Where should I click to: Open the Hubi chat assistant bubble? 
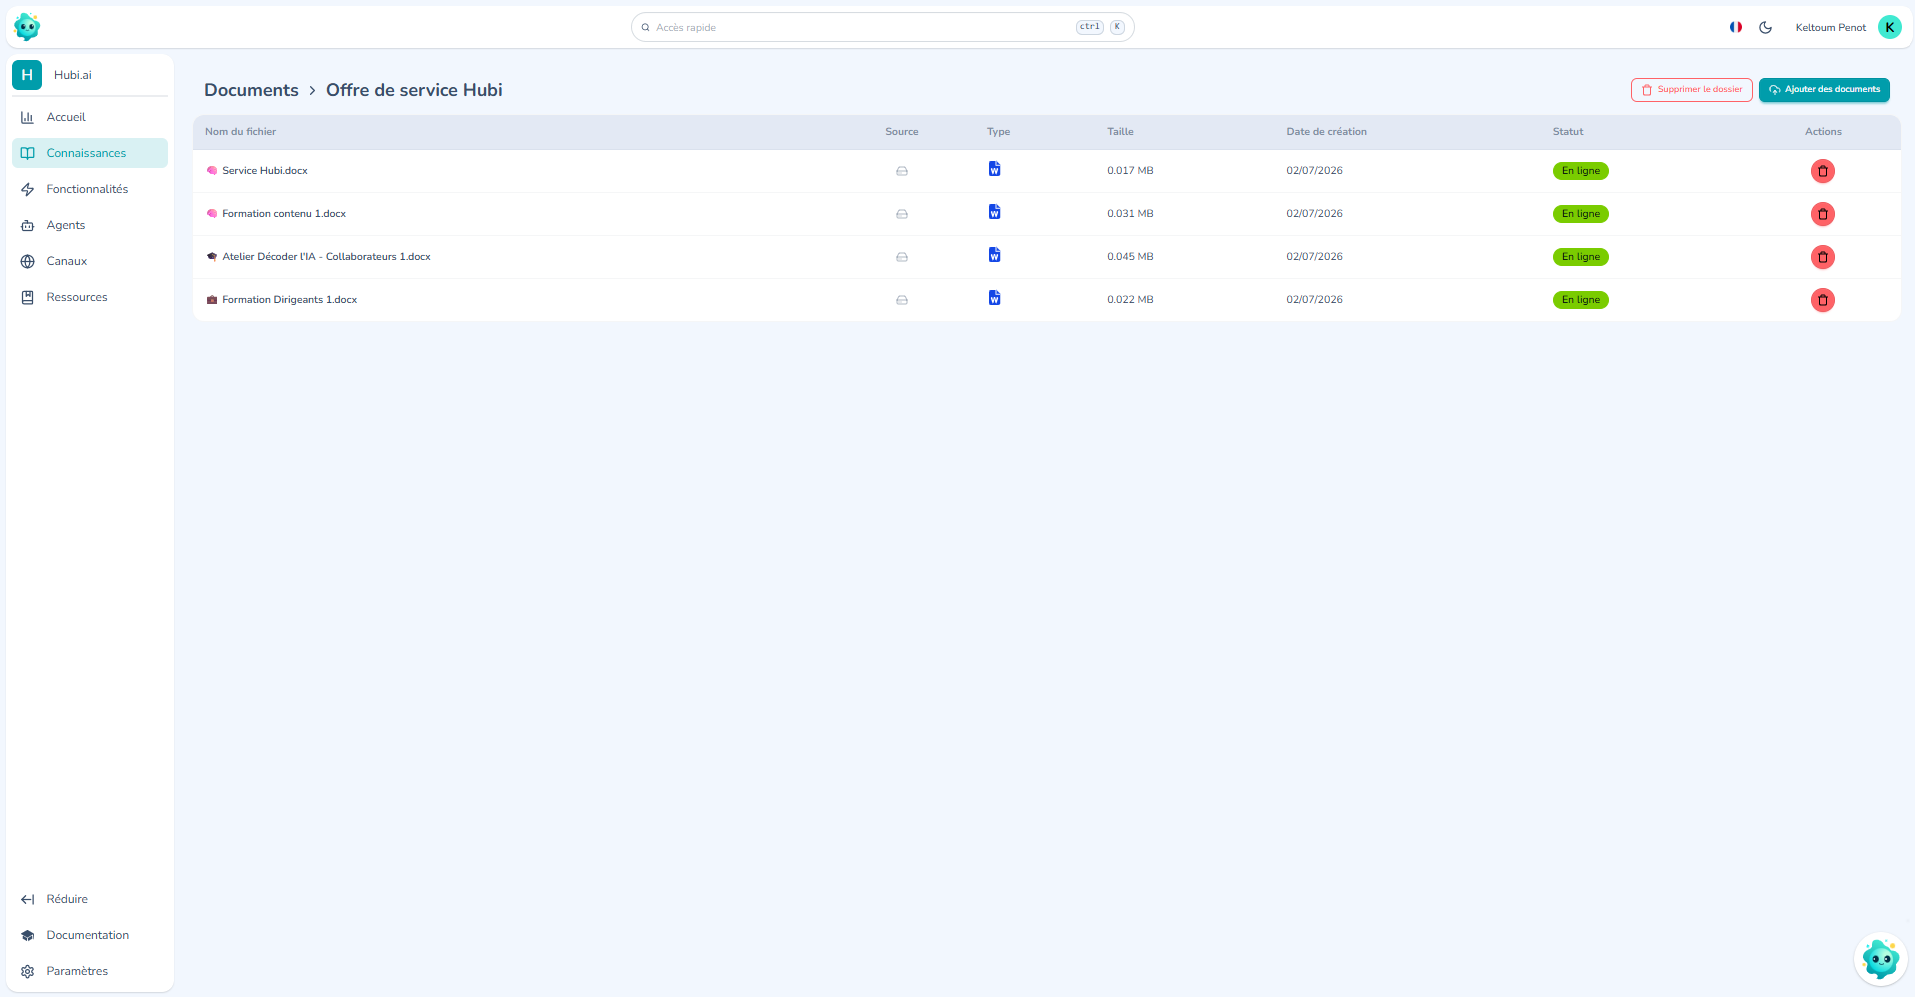tap(1880, 960)
